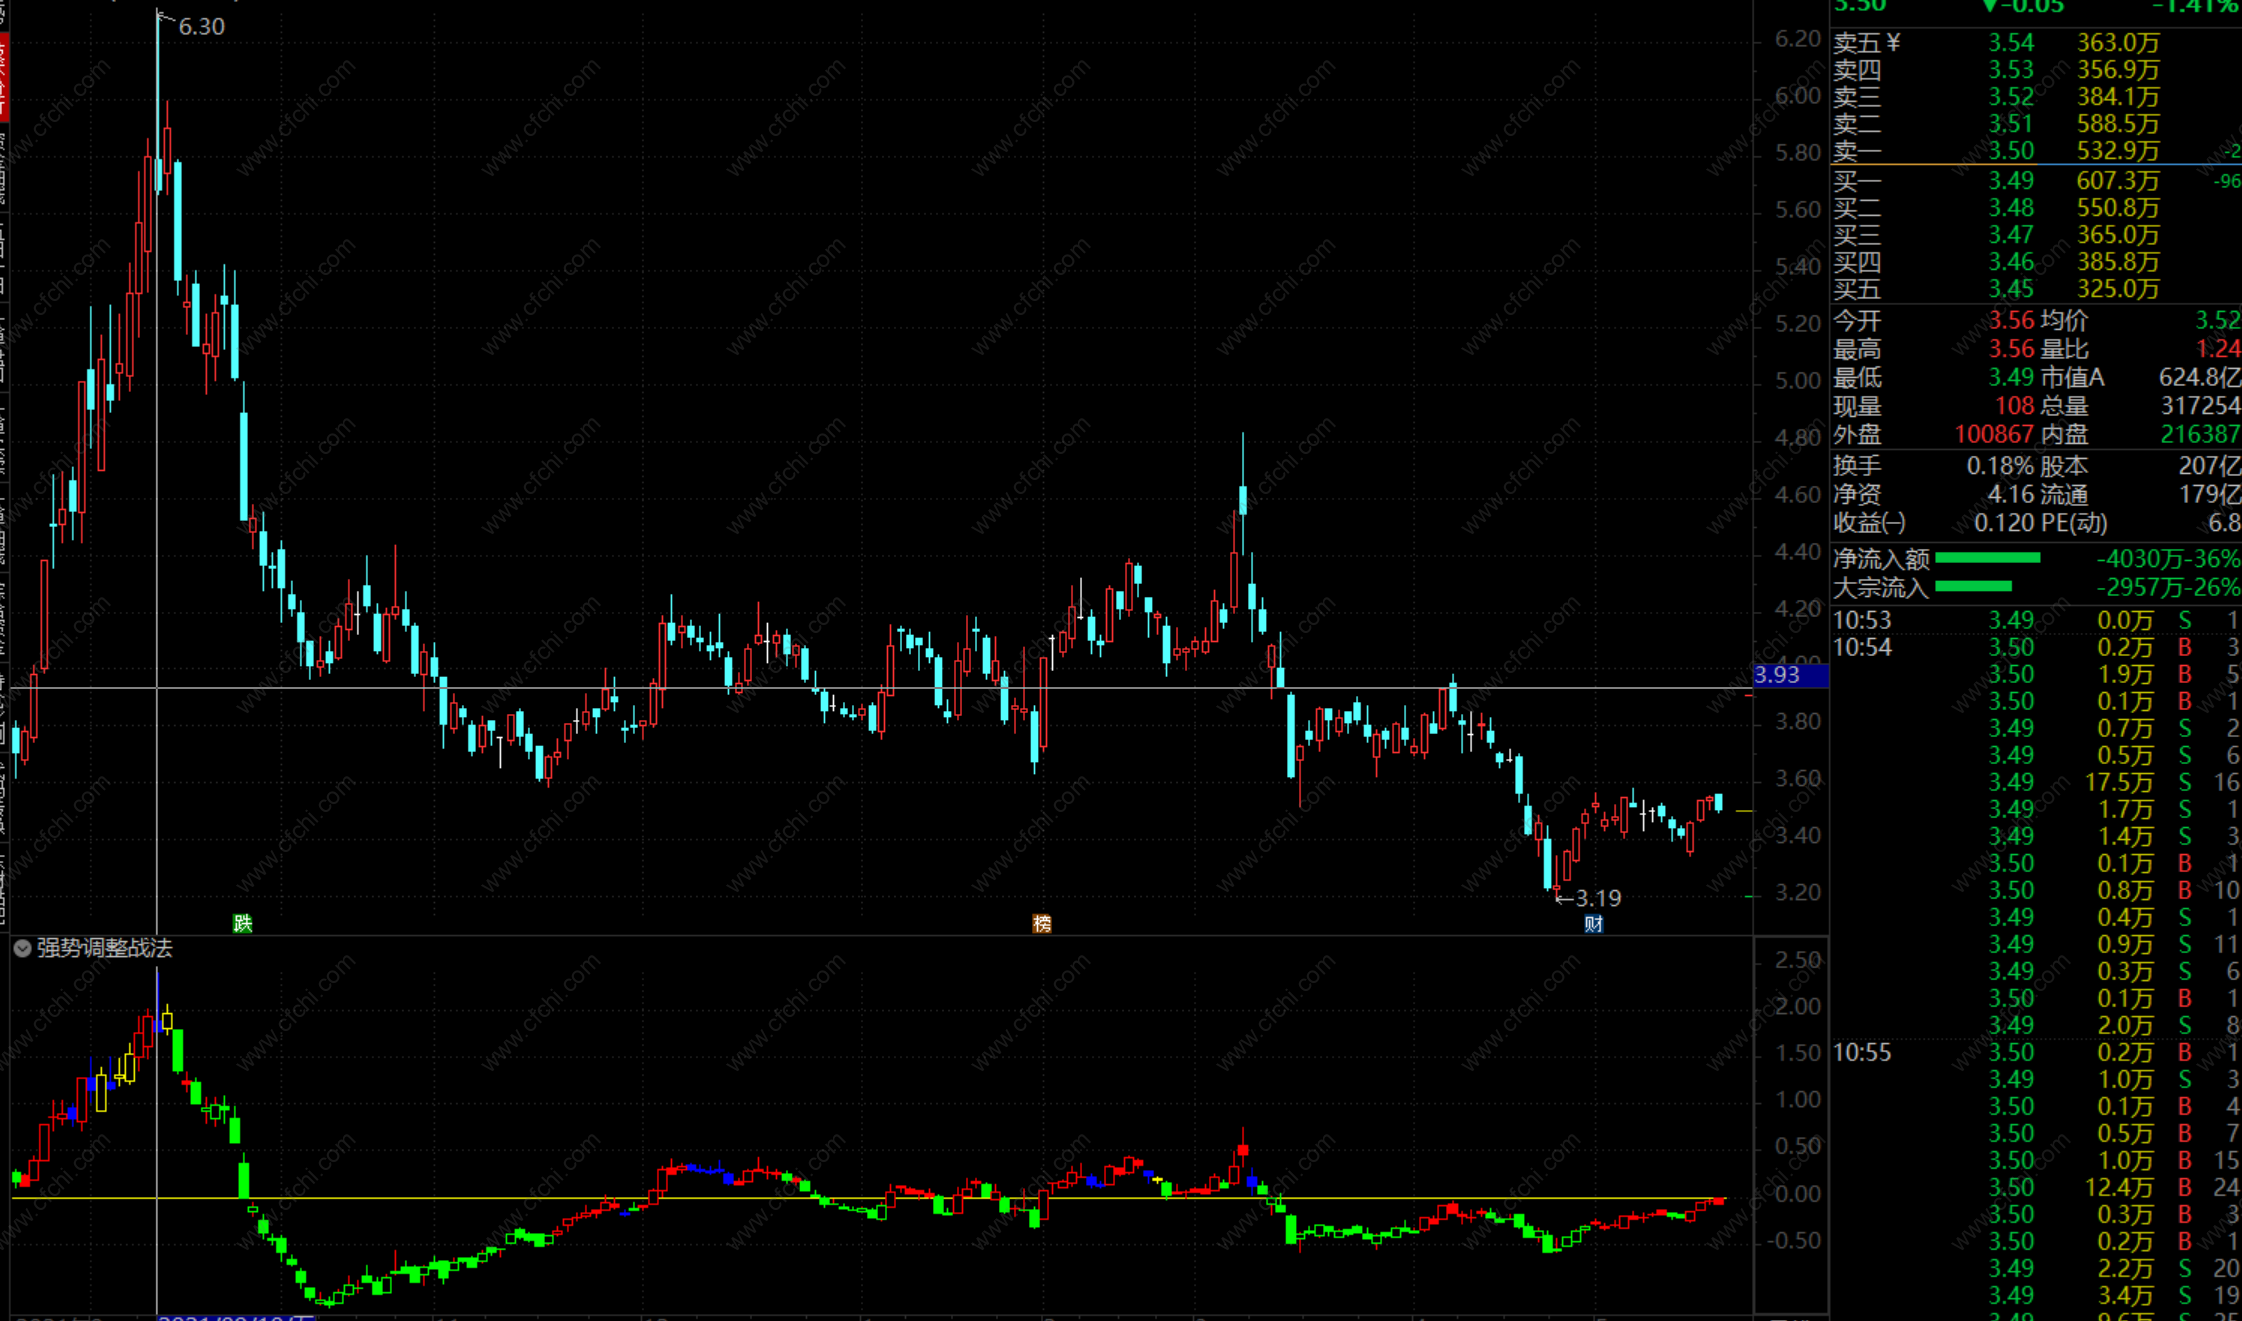Click the 17.5万 large sell trade

click(x=2118, y=782)
